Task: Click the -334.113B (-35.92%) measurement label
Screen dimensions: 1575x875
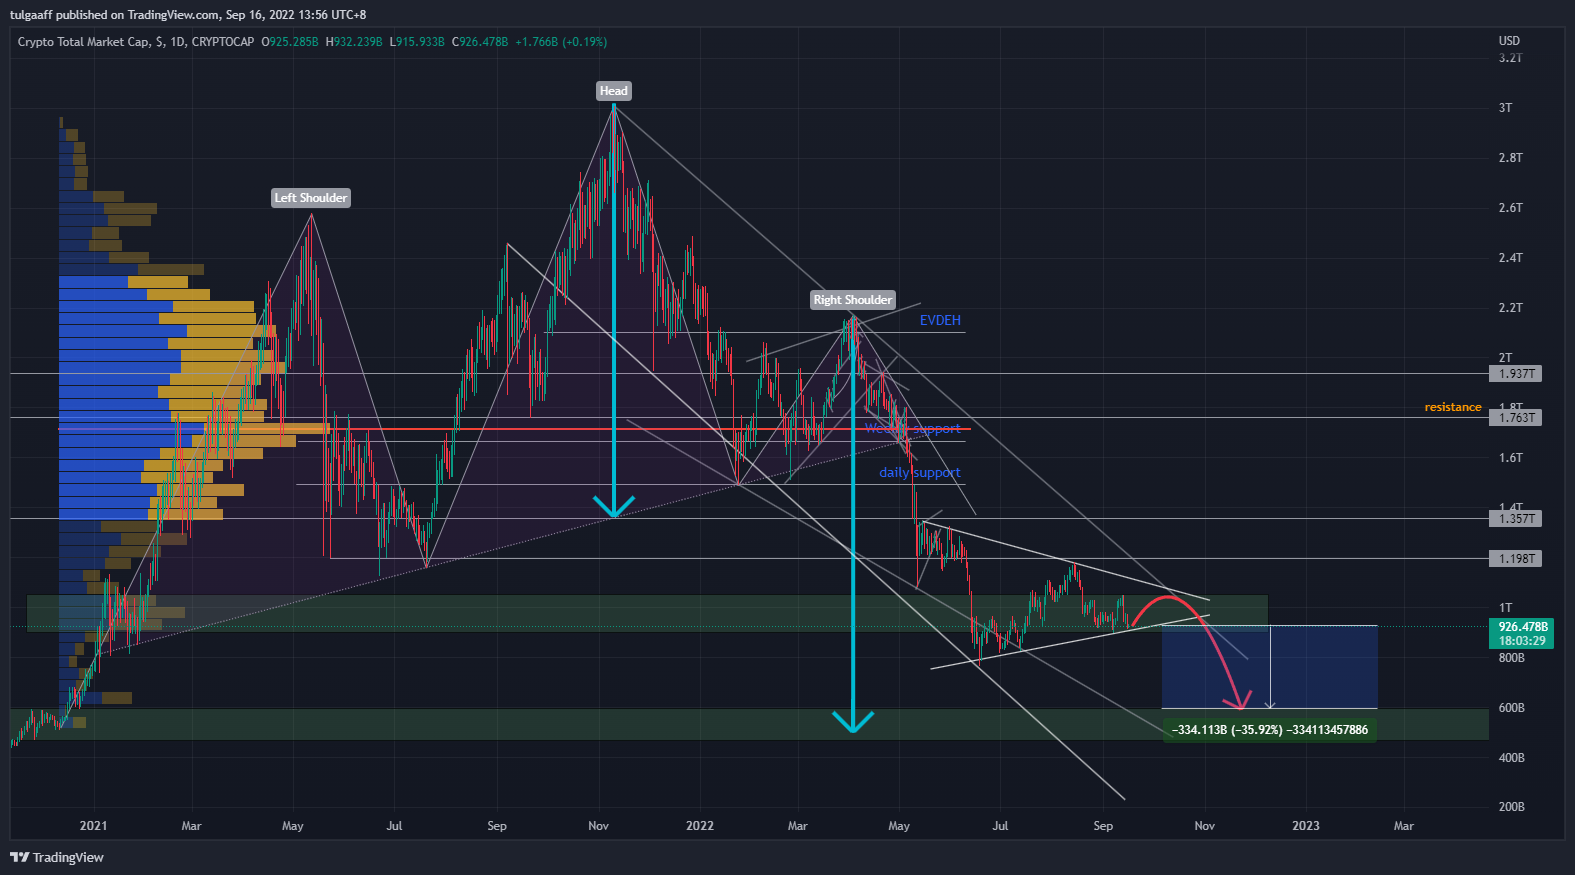Action: coord(1270,730)
